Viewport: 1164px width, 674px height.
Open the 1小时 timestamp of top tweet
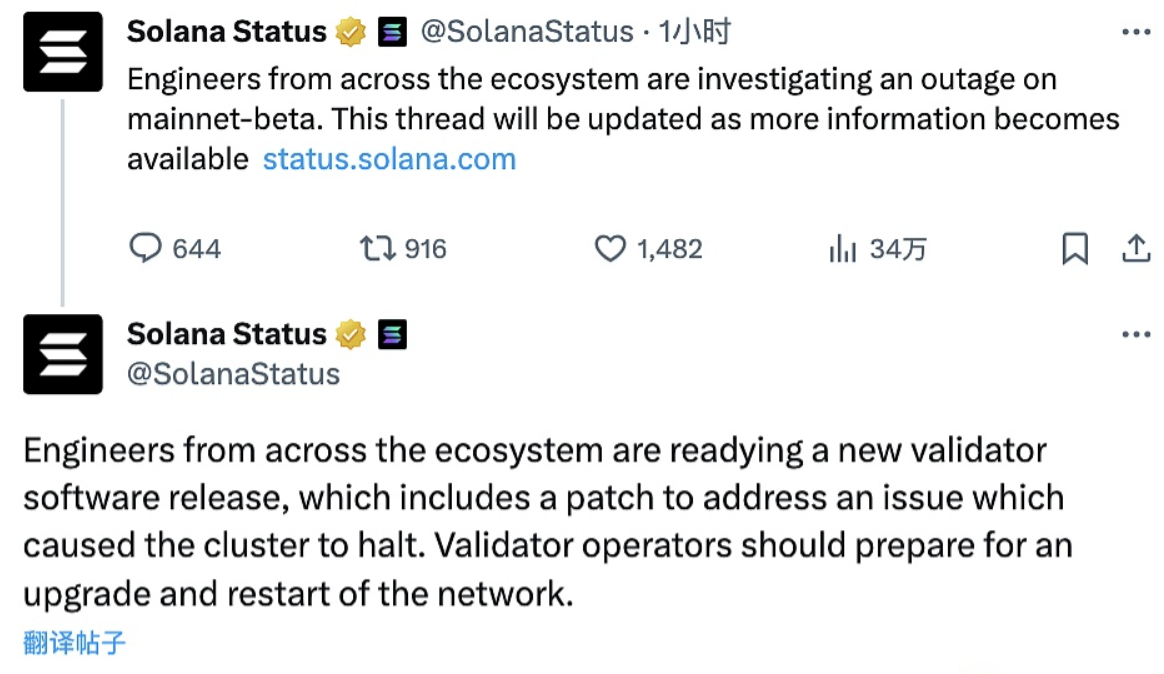[x=695, y=32]
